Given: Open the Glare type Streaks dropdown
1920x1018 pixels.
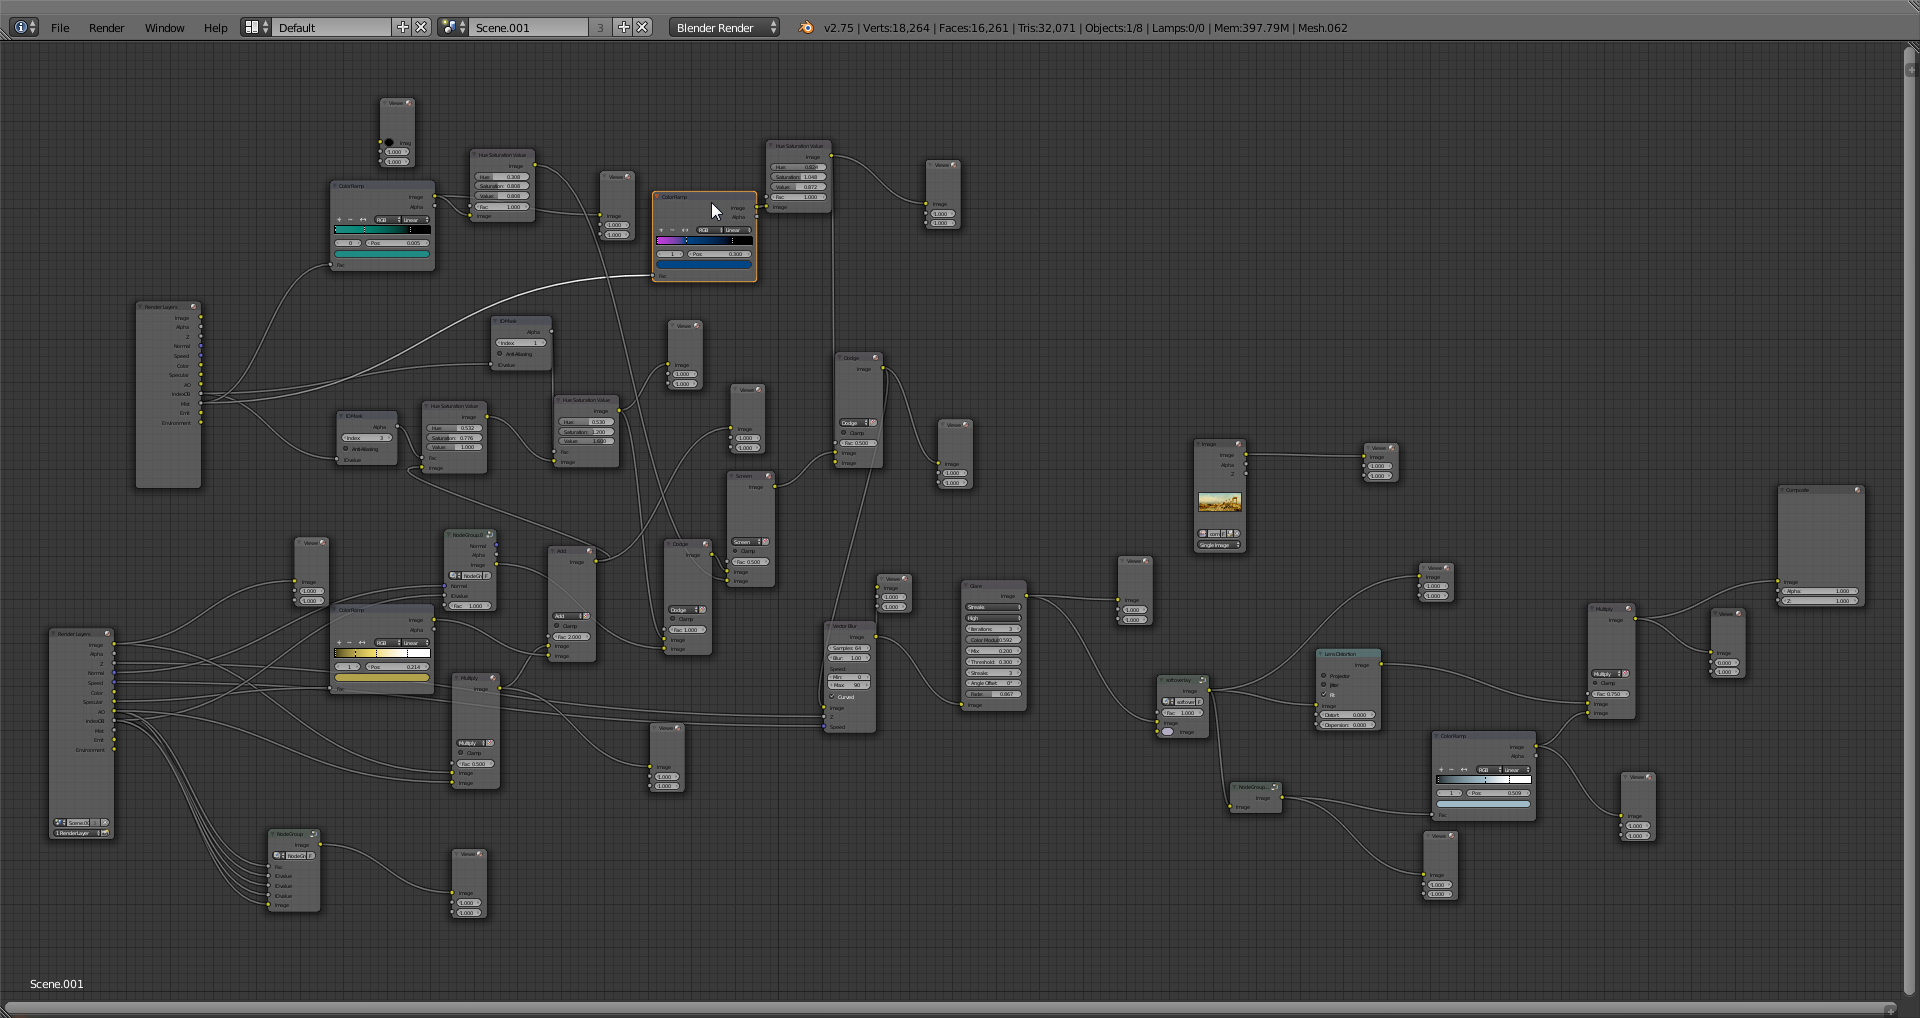Looking at the screenshot, I should [993, 607].
